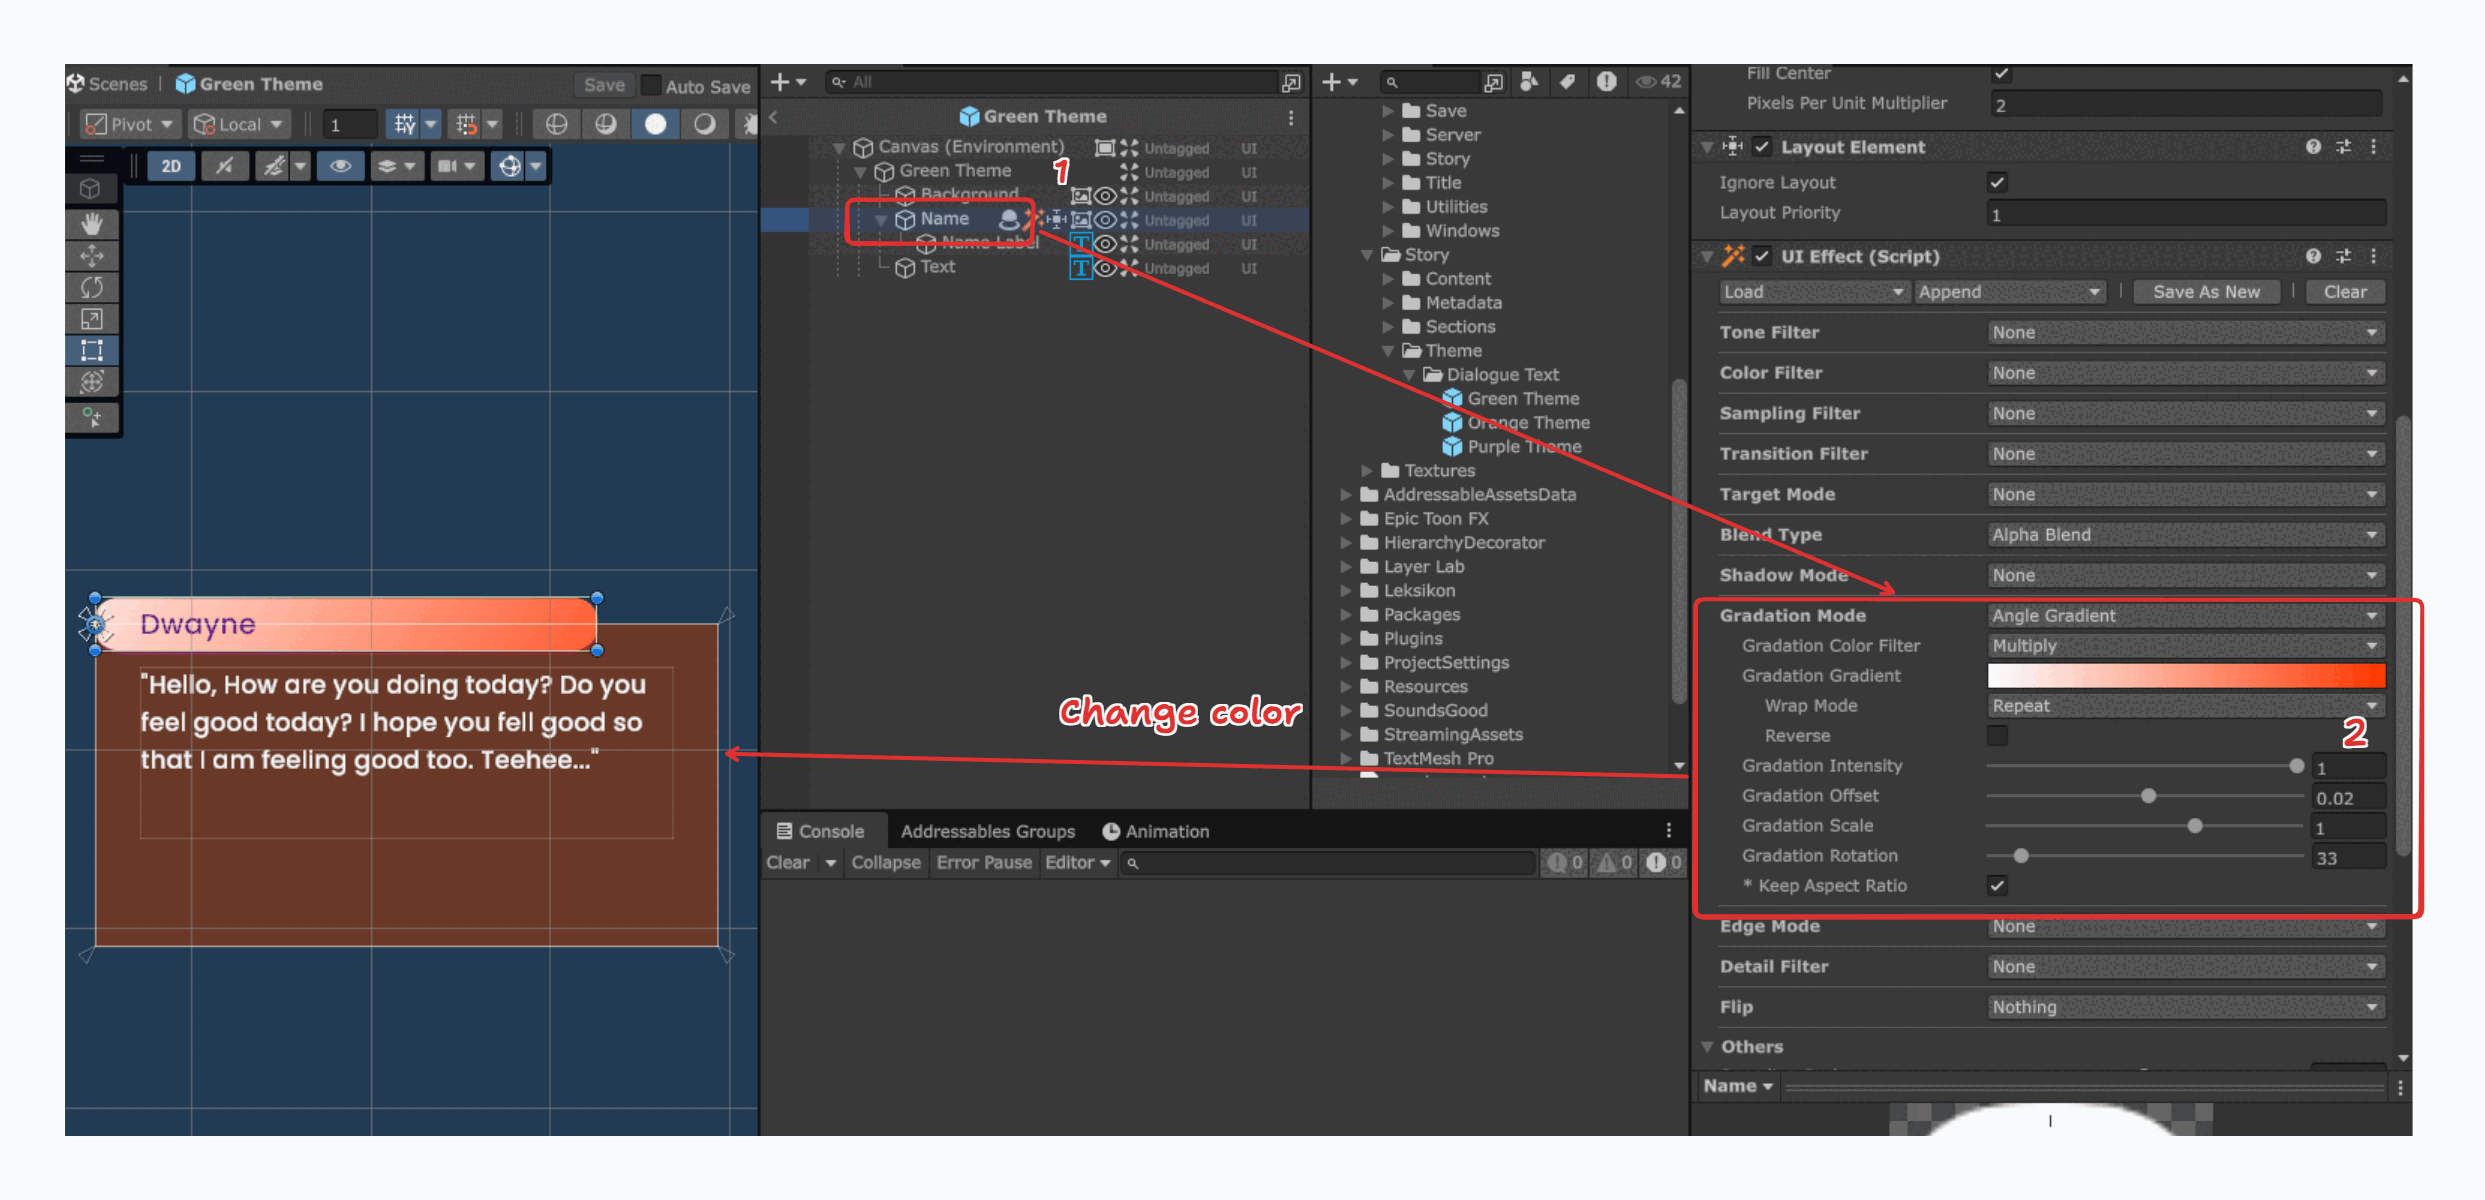
Task: Click the Save As New button
Action: tap(2206, 292)
